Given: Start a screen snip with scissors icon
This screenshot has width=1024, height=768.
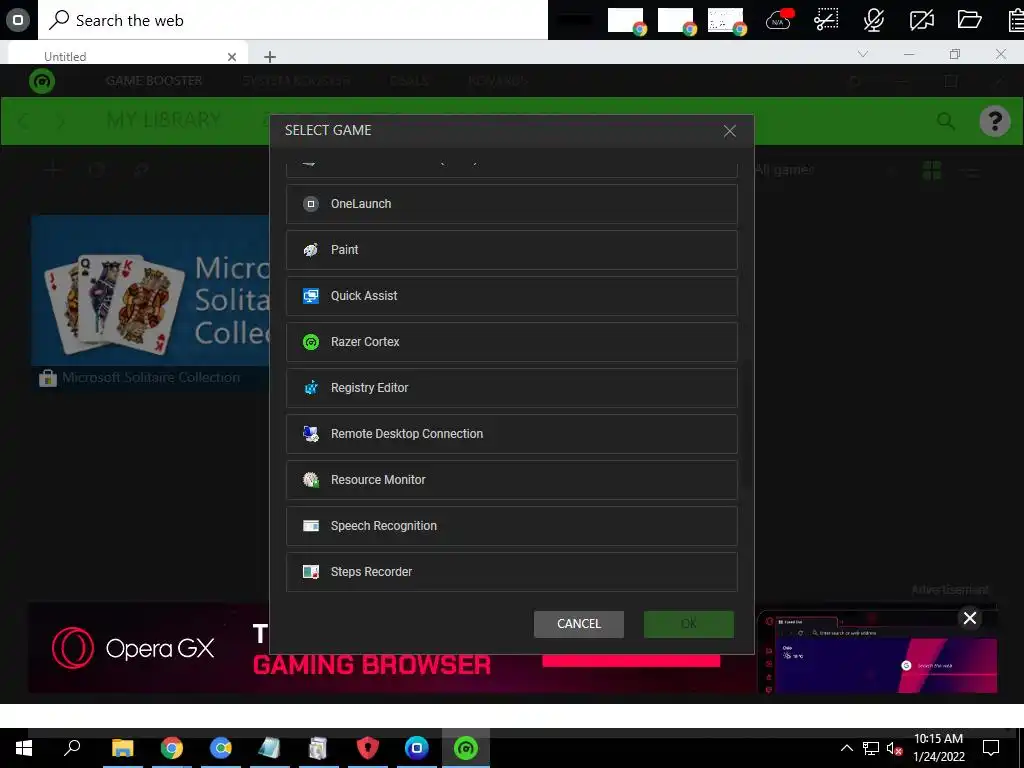Looking at the screenshot, I should tap(826, 20).
